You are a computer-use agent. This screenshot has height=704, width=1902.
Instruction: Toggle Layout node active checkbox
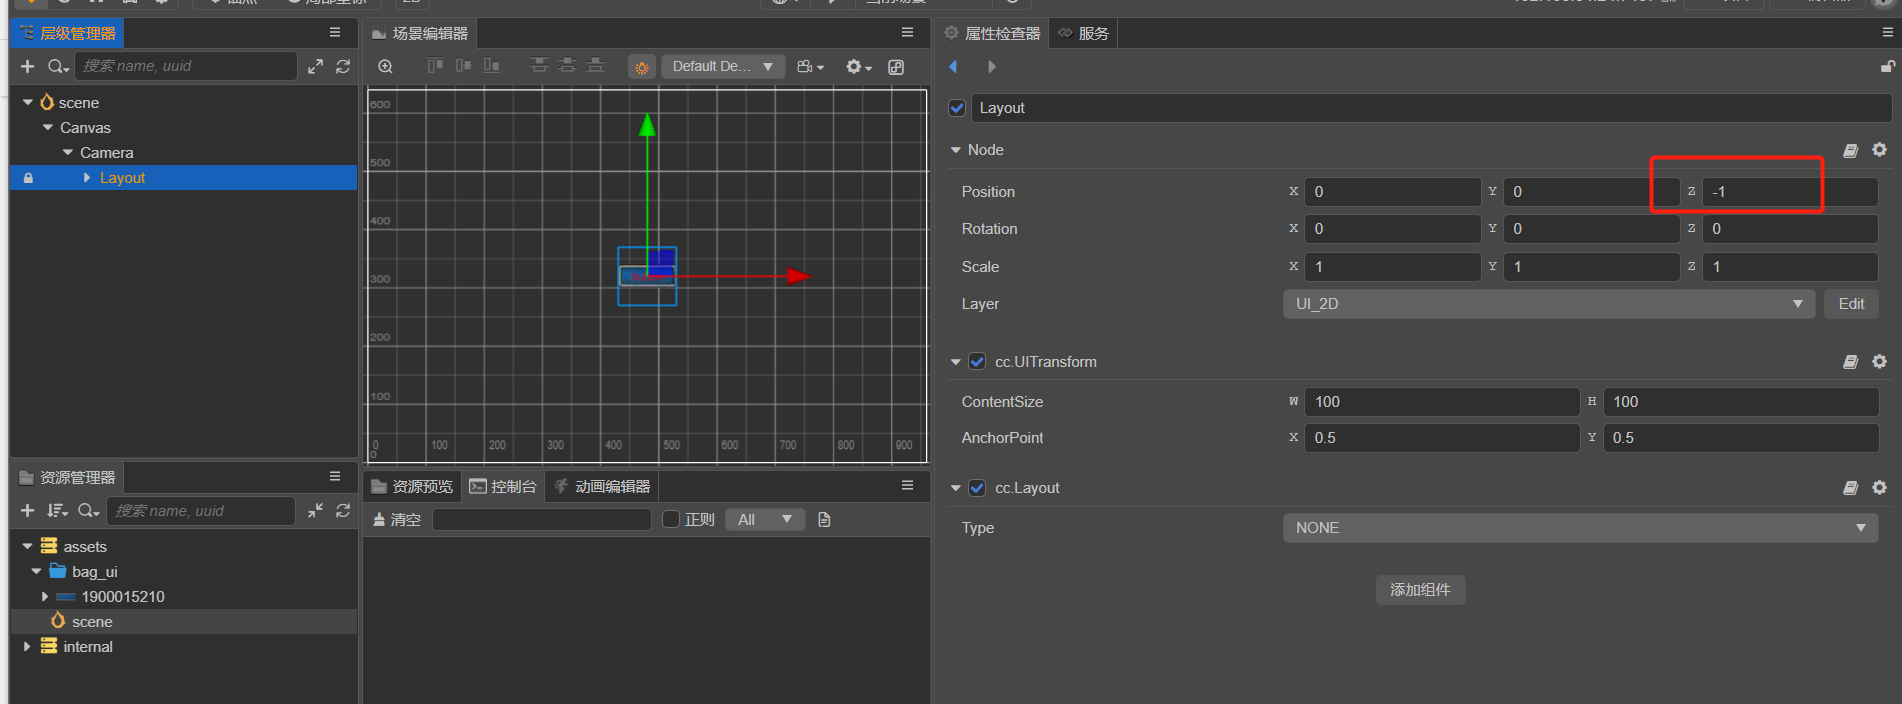coord(957,108)
